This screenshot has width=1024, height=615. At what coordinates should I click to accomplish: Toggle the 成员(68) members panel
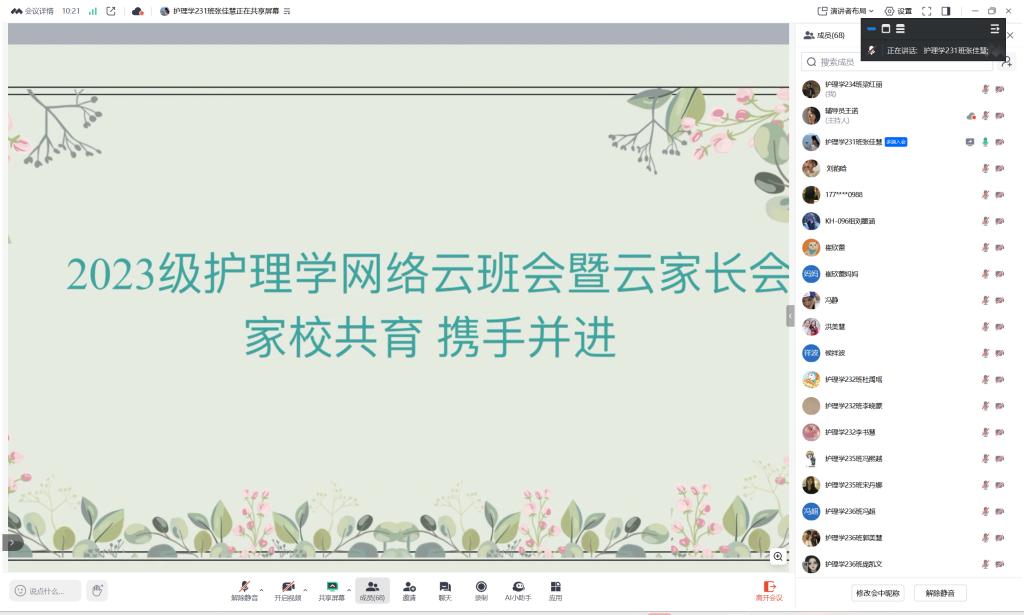click(x=372, y=590)
